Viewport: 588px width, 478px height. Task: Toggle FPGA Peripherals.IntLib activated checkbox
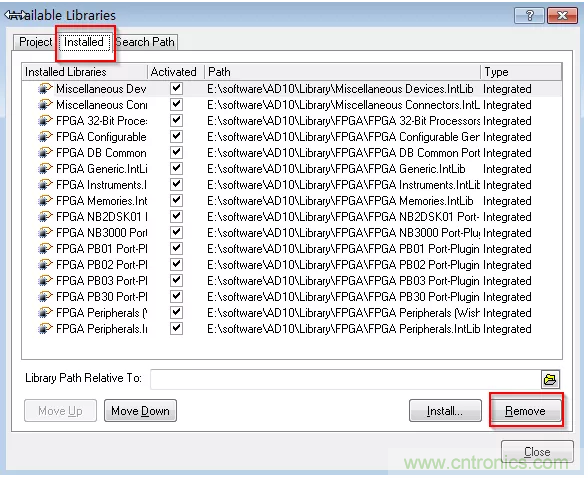click(x=176, y=328)
